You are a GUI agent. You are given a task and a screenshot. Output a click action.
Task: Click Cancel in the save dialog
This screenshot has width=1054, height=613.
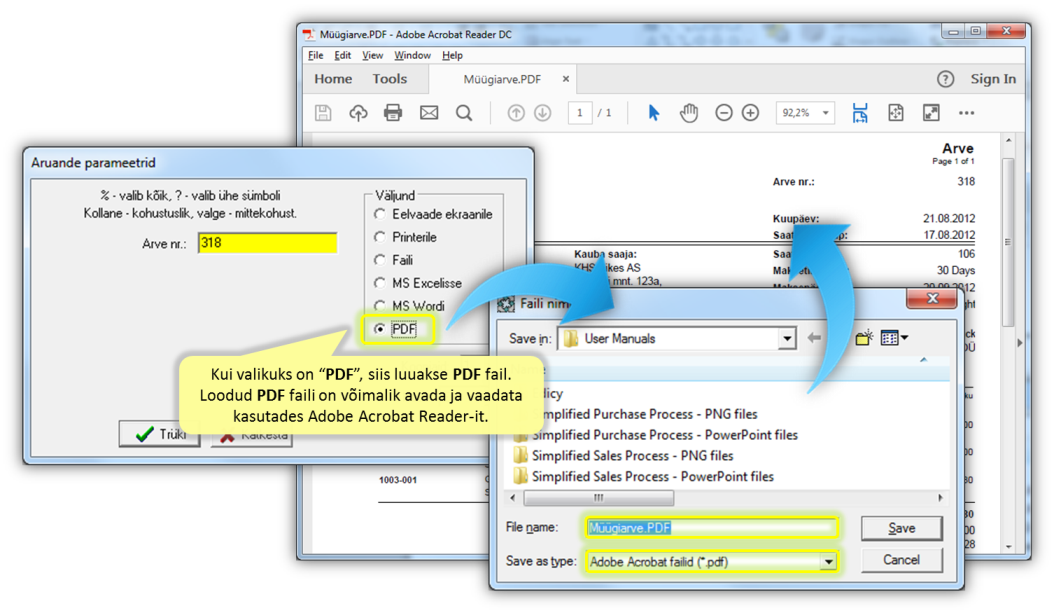tap(901, 560)
